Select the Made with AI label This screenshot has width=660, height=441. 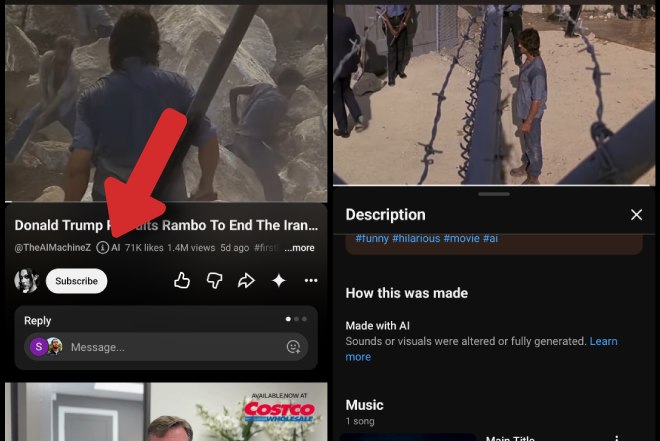point(378,326)
